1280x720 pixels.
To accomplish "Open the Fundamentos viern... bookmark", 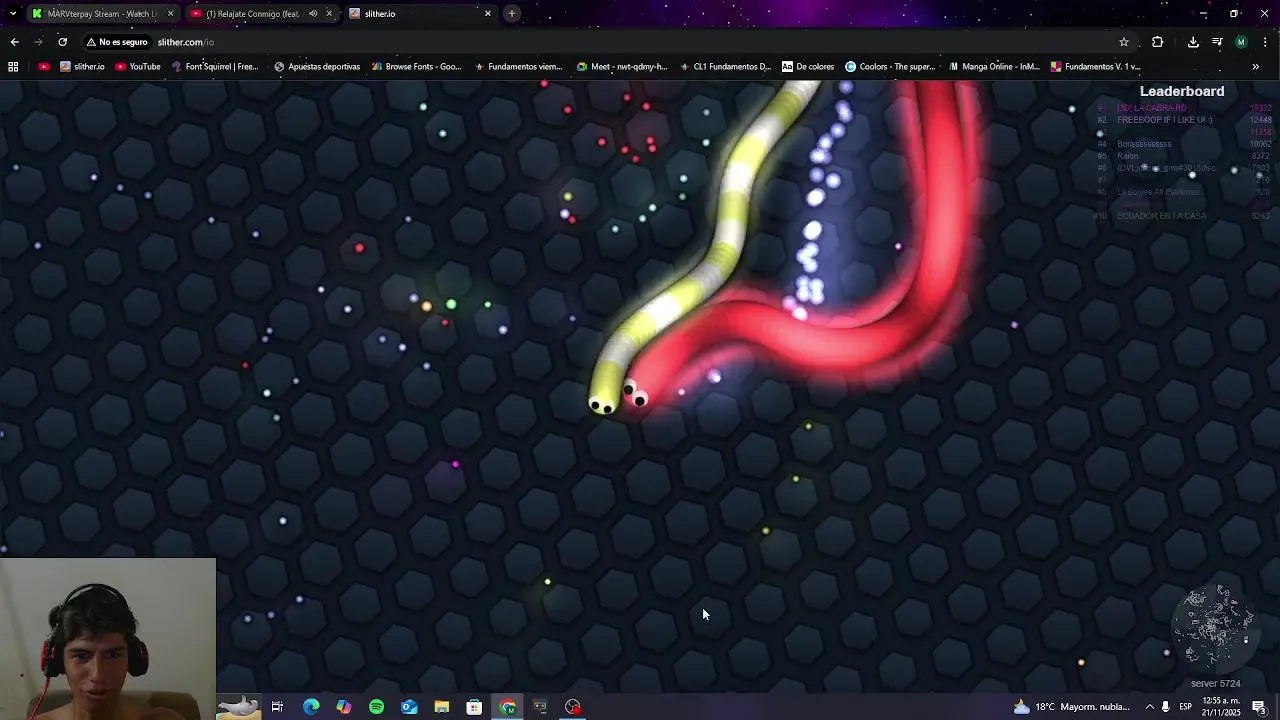I will [x=518, y=67].
